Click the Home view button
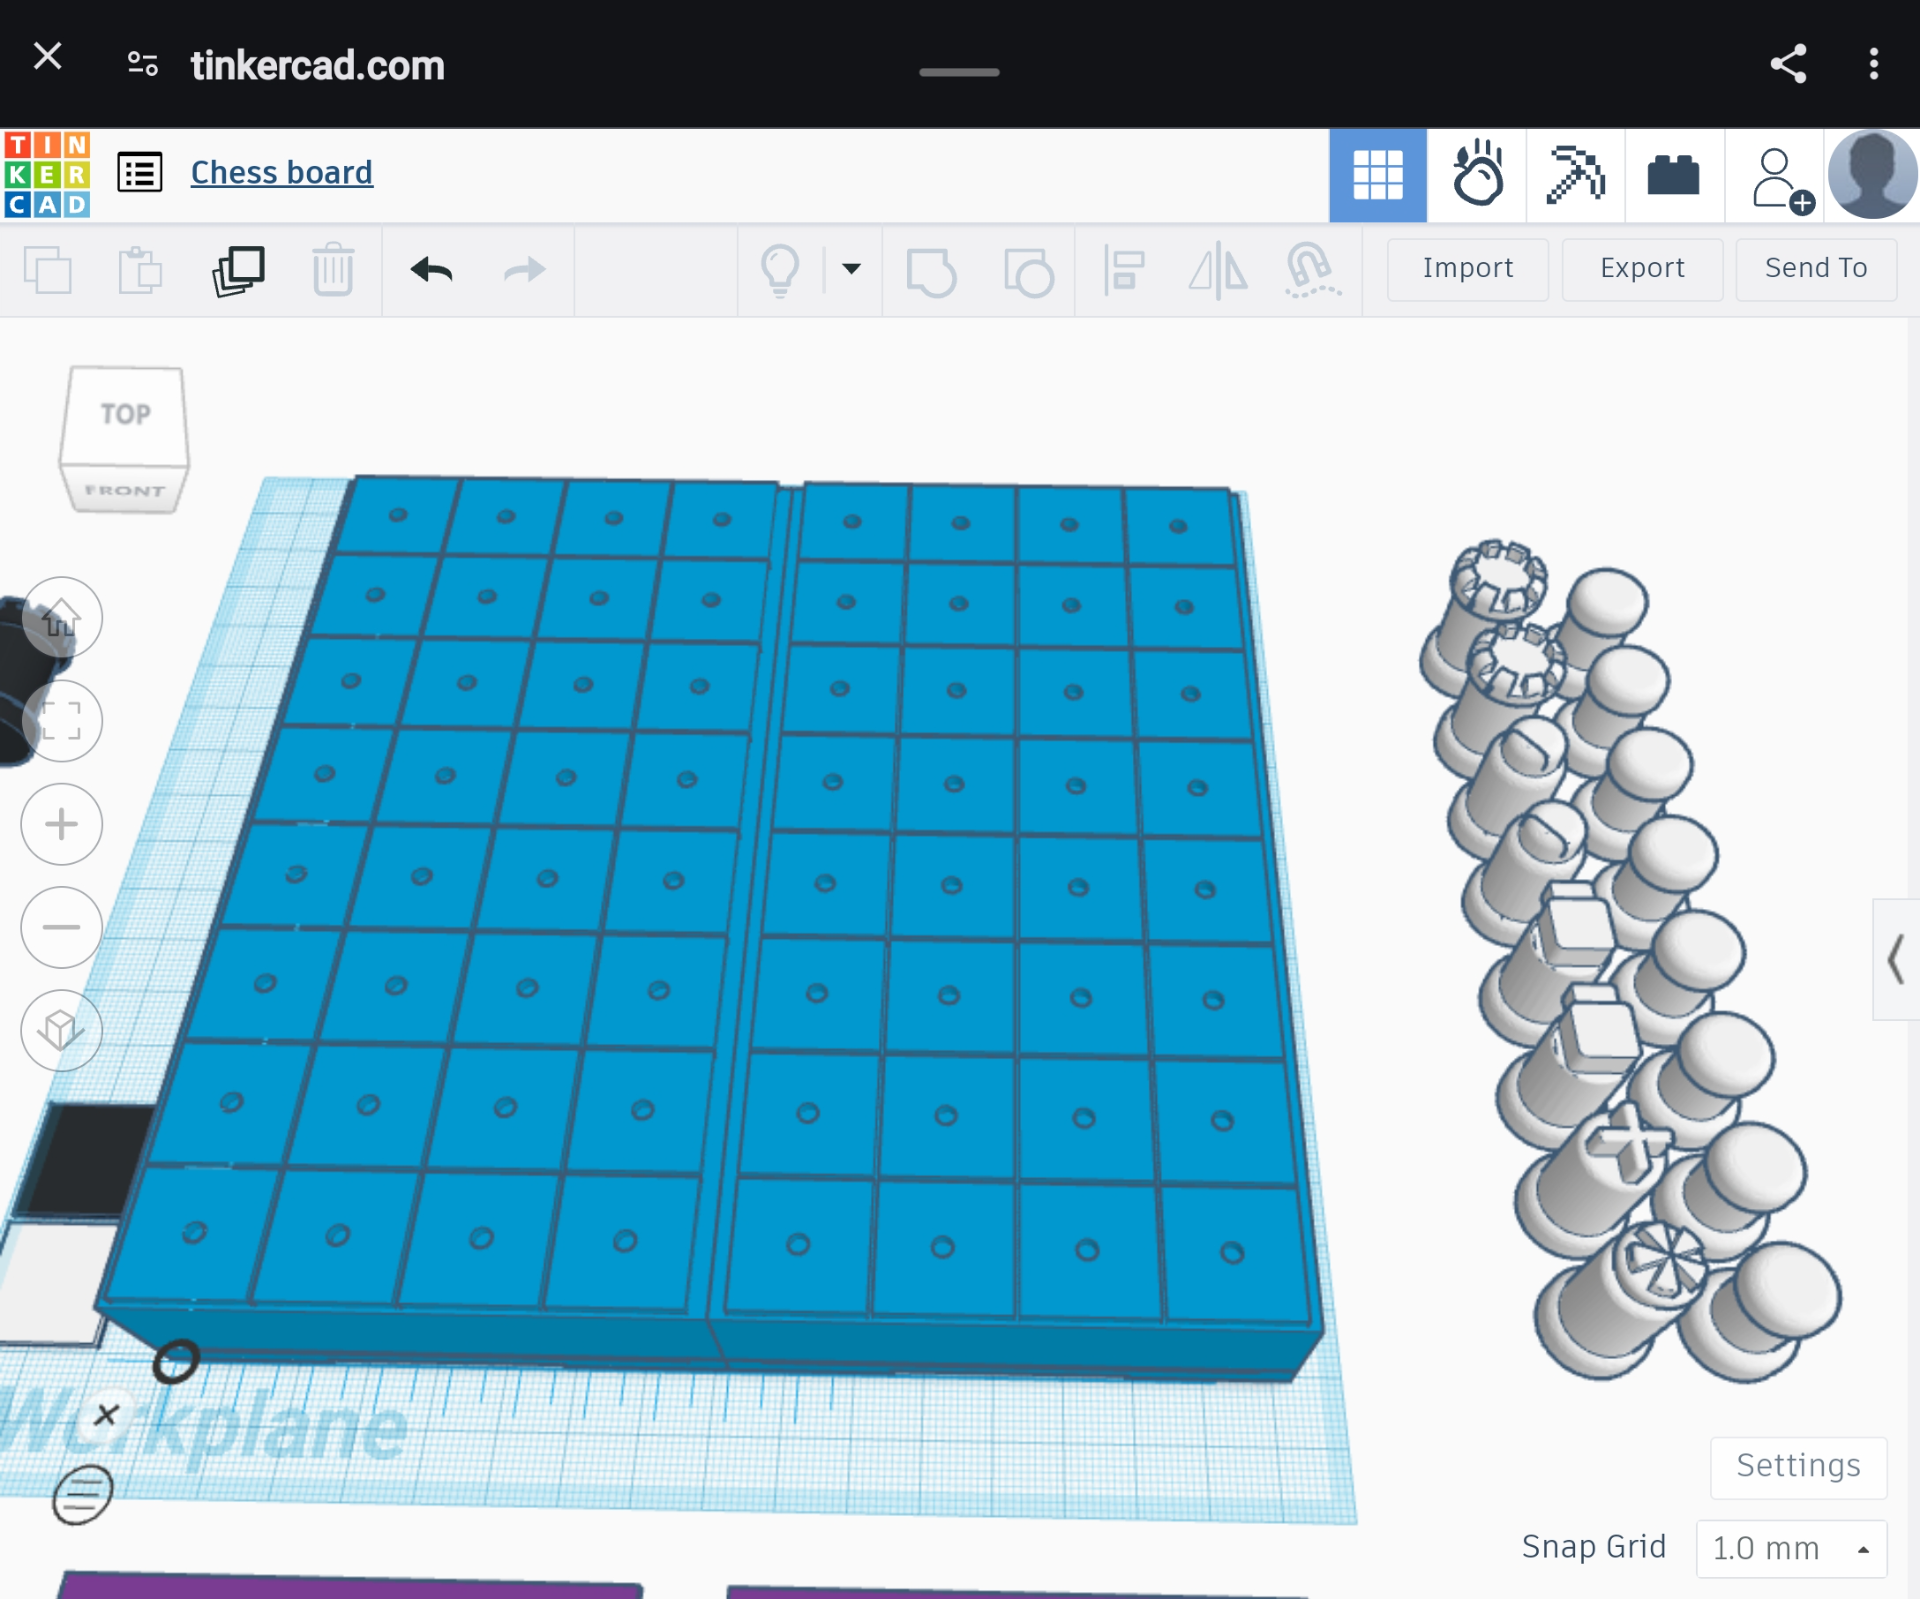The image size is (1920, 1599). coord(61,618)
